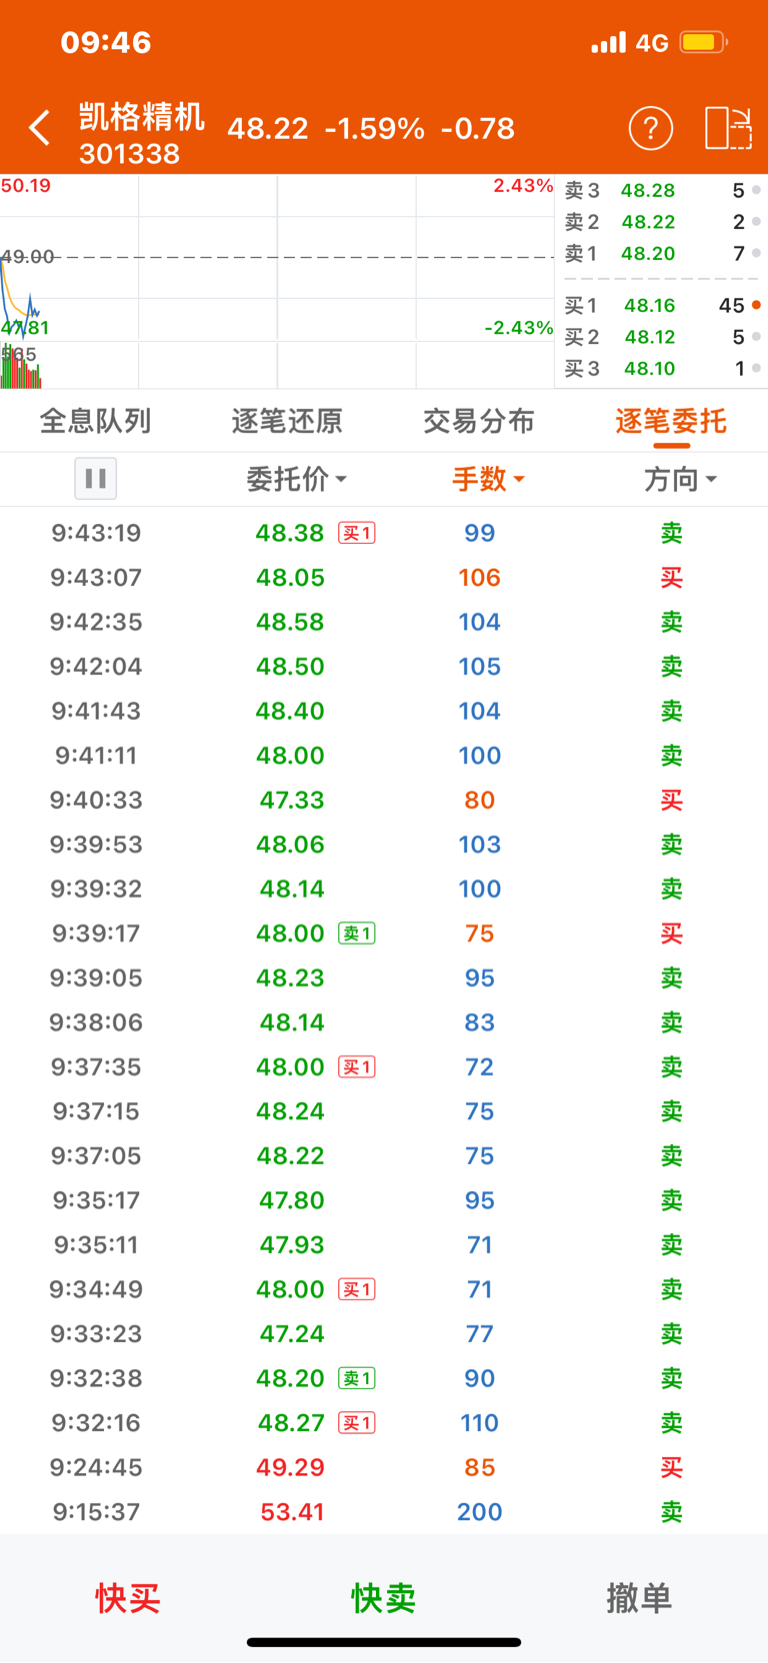
Task: Go back with the left arrow icon
Action: 40,128
